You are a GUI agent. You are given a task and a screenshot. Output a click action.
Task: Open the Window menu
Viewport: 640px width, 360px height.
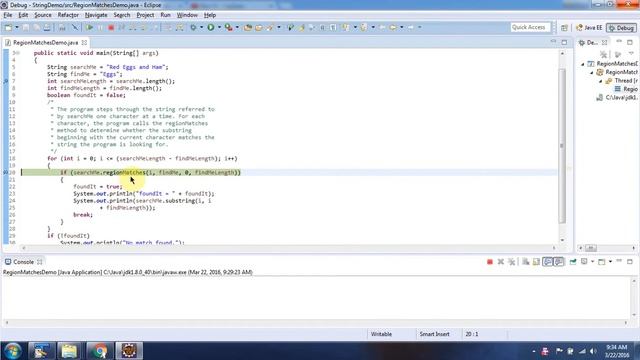(x=187, y=15)
